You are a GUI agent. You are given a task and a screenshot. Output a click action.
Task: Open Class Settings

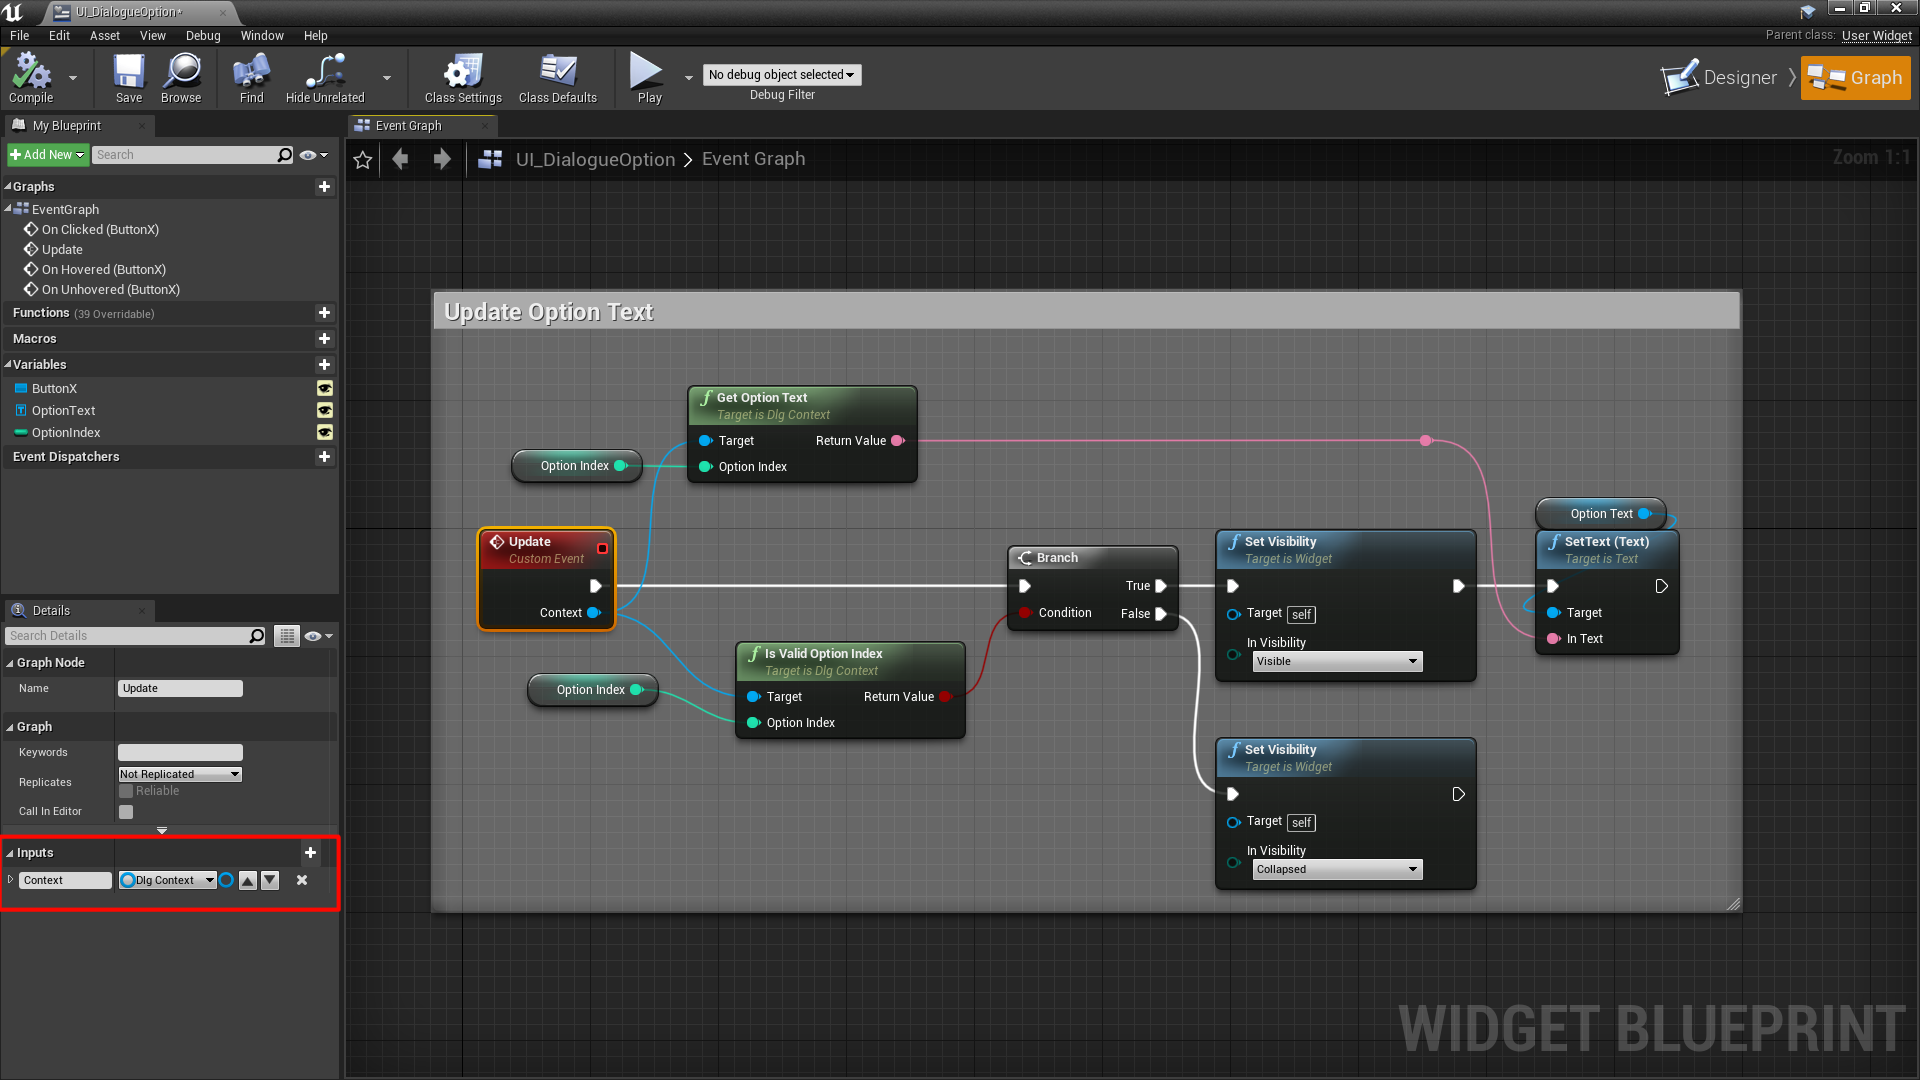463,78
